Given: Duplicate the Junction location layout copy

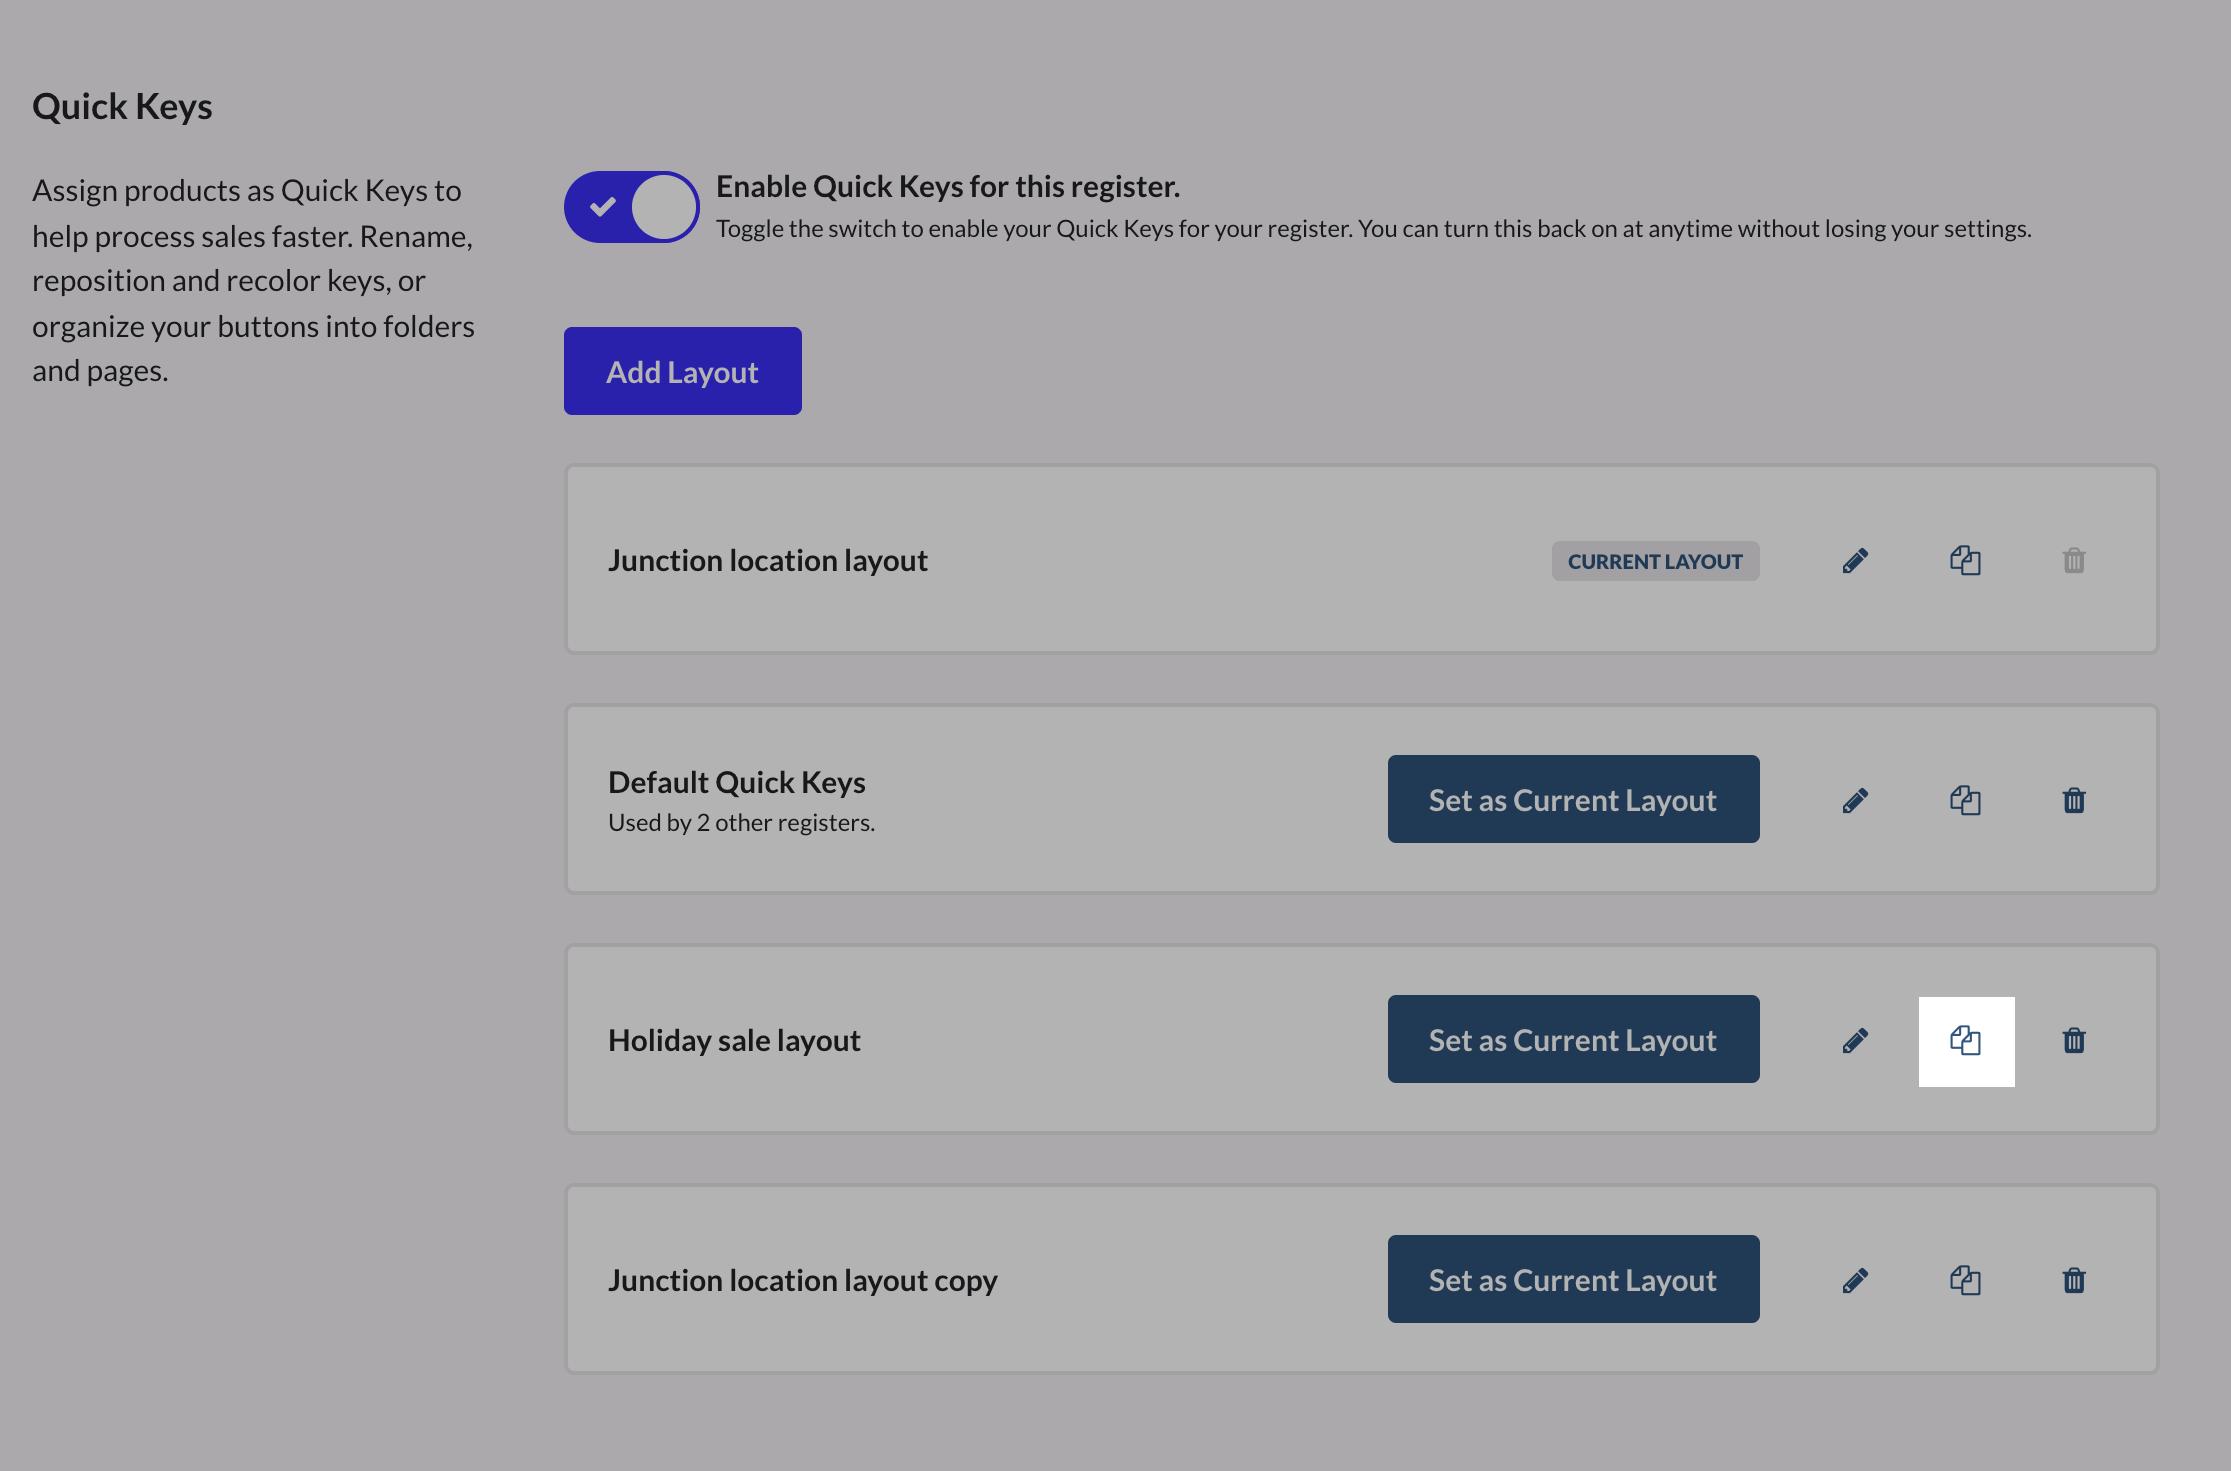Looking at the screenshot, I should coord(1965,1281).
